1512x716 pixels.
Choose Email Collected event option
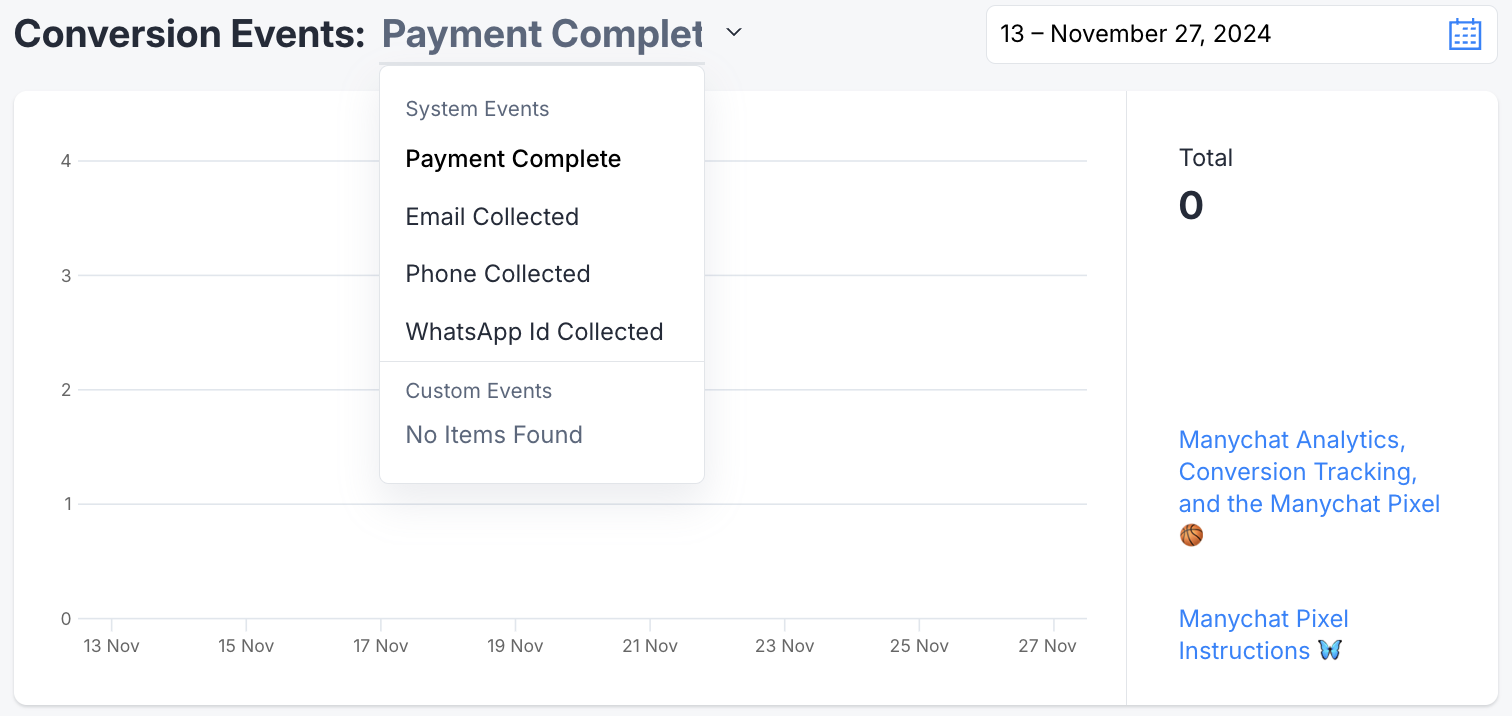click(492, 217)
